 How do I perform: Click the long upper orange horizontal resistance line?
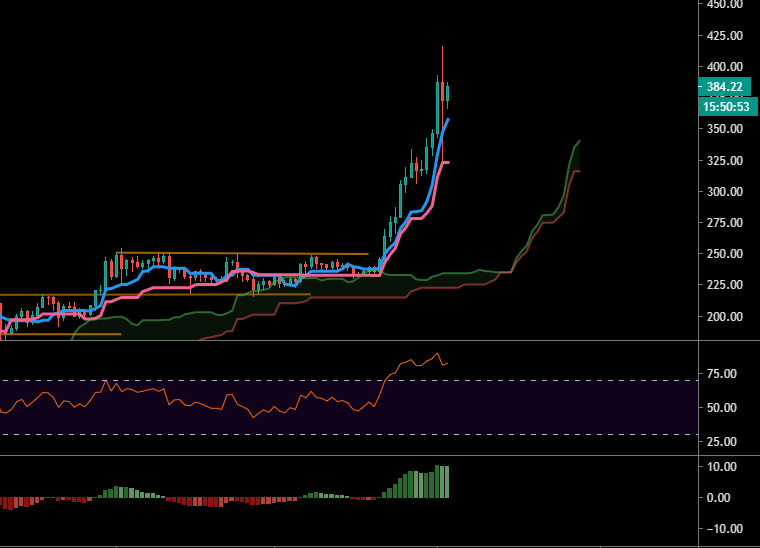coord(240,254)
